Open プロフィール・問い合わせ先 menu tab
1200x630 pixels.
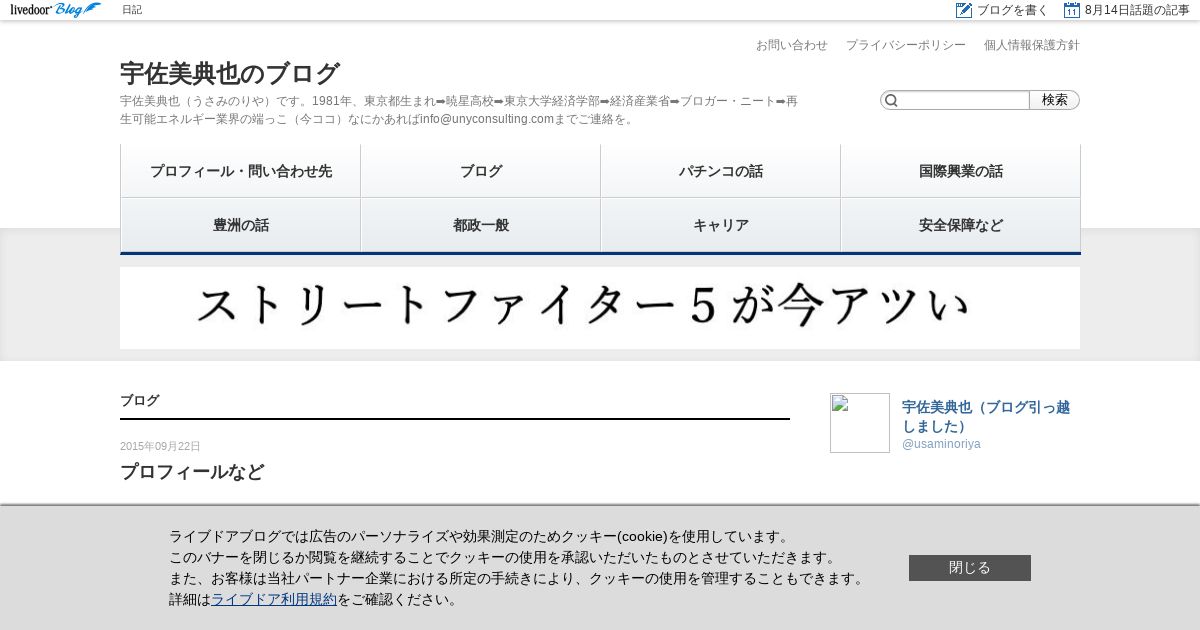(240, 171)
